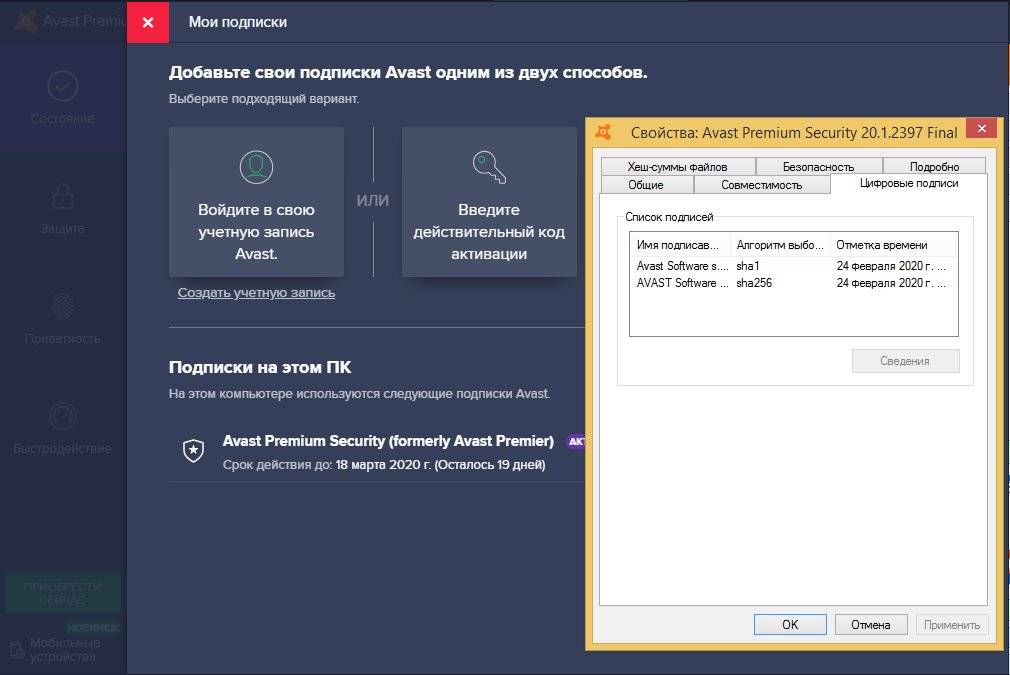Click the Имя подписавшего column header

680,245
